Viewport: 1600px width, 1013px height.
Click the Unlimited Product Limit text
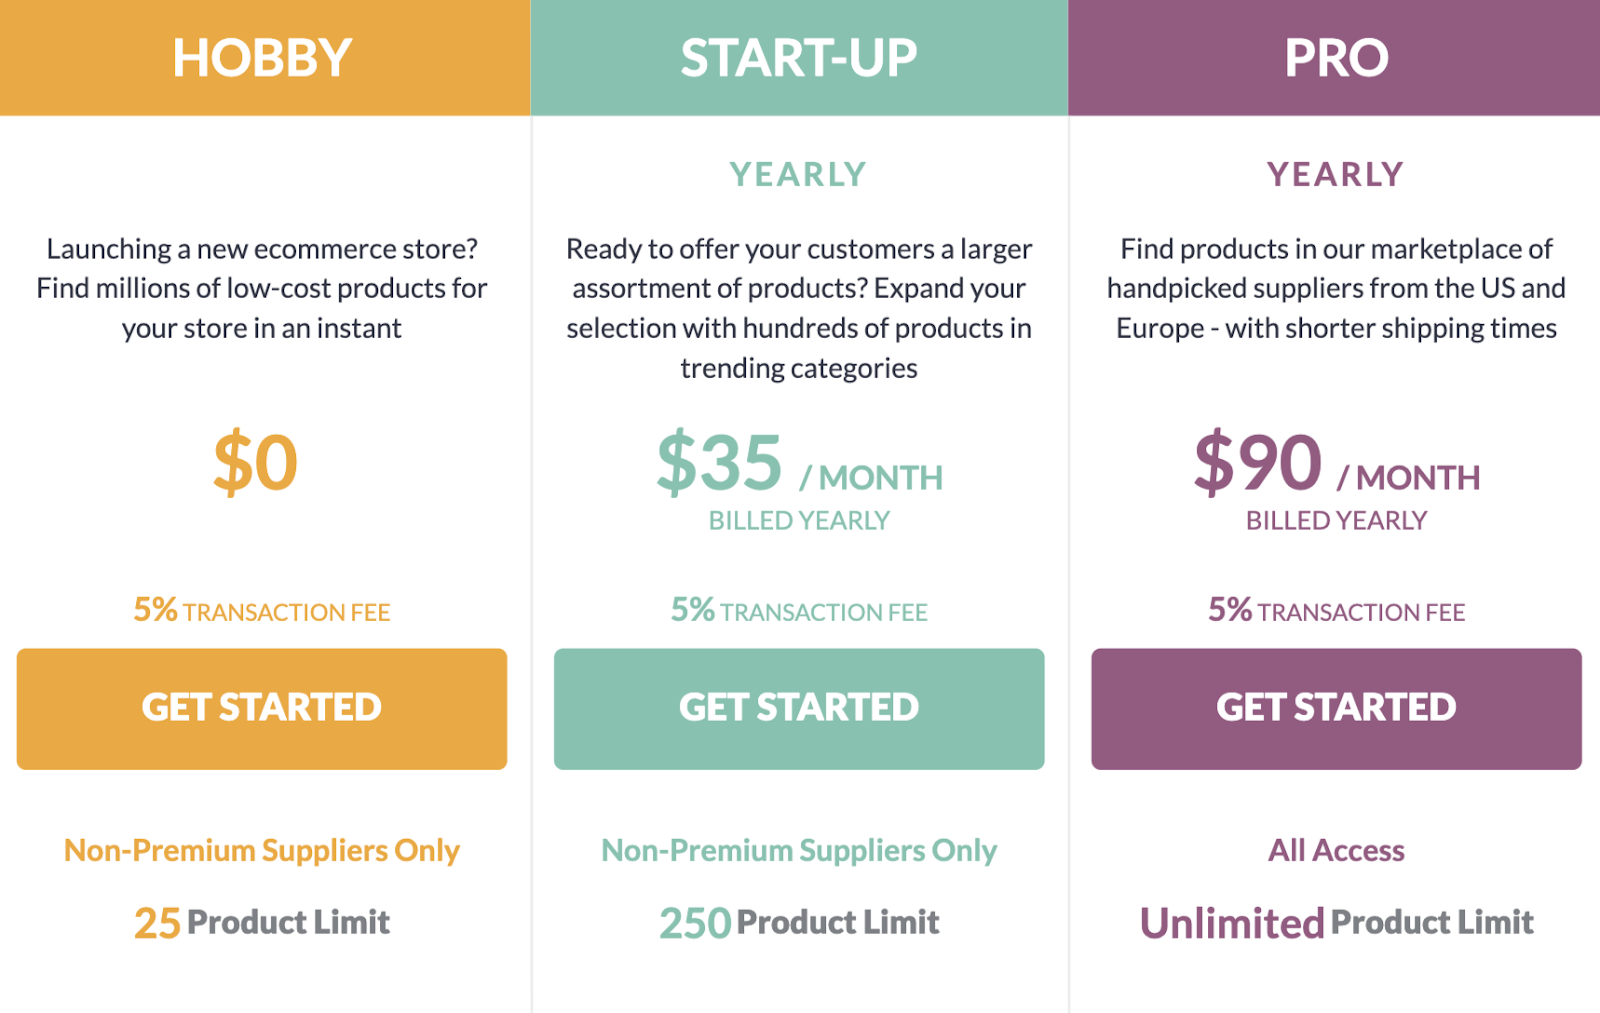1335,922
